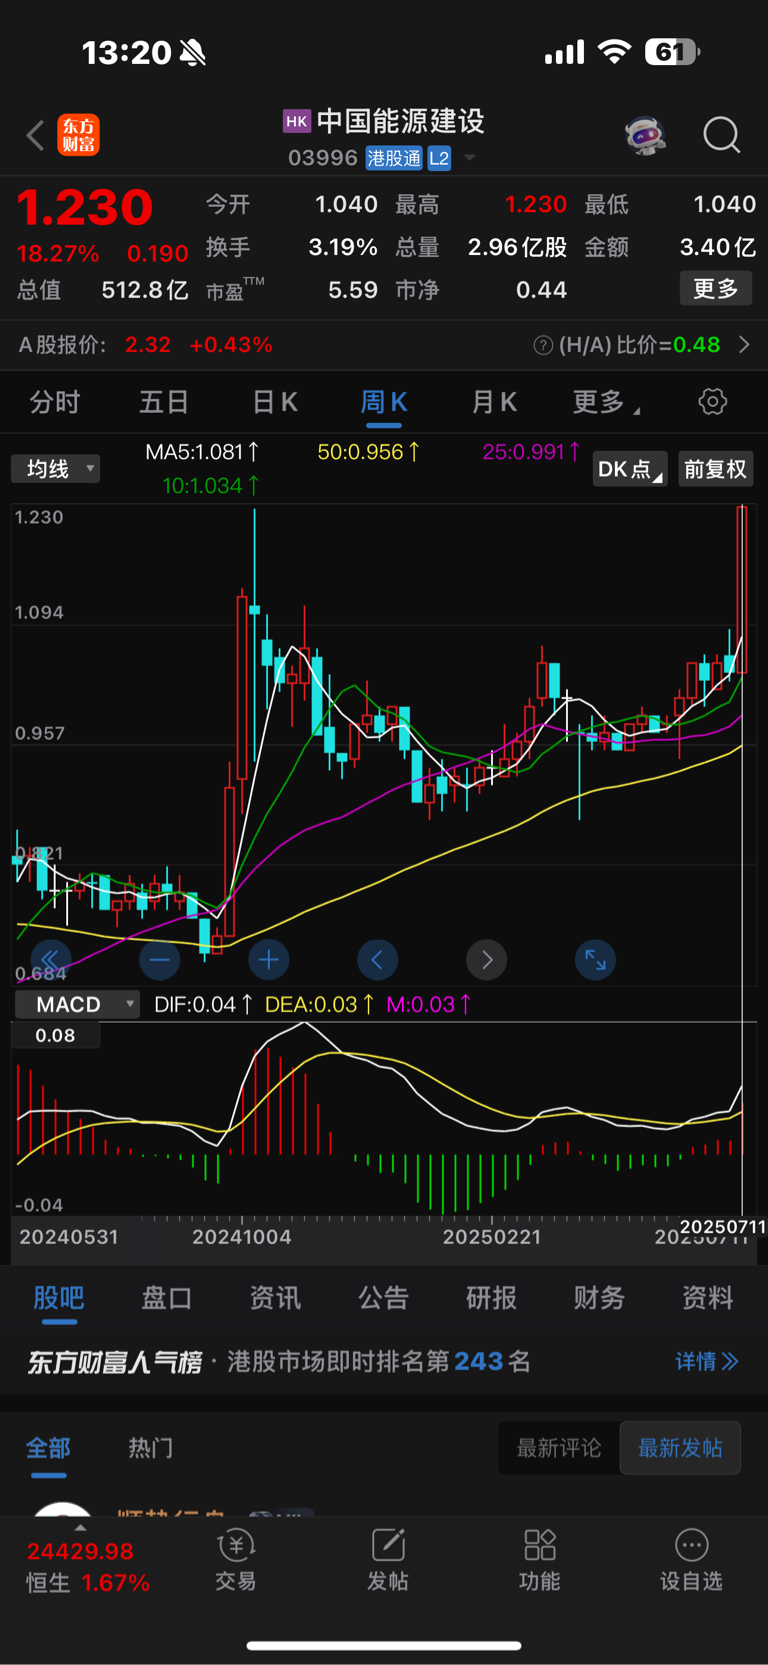Open the 资料 tab
This screenshot has width=768, height=1665.
click(x=708, y=1298)
